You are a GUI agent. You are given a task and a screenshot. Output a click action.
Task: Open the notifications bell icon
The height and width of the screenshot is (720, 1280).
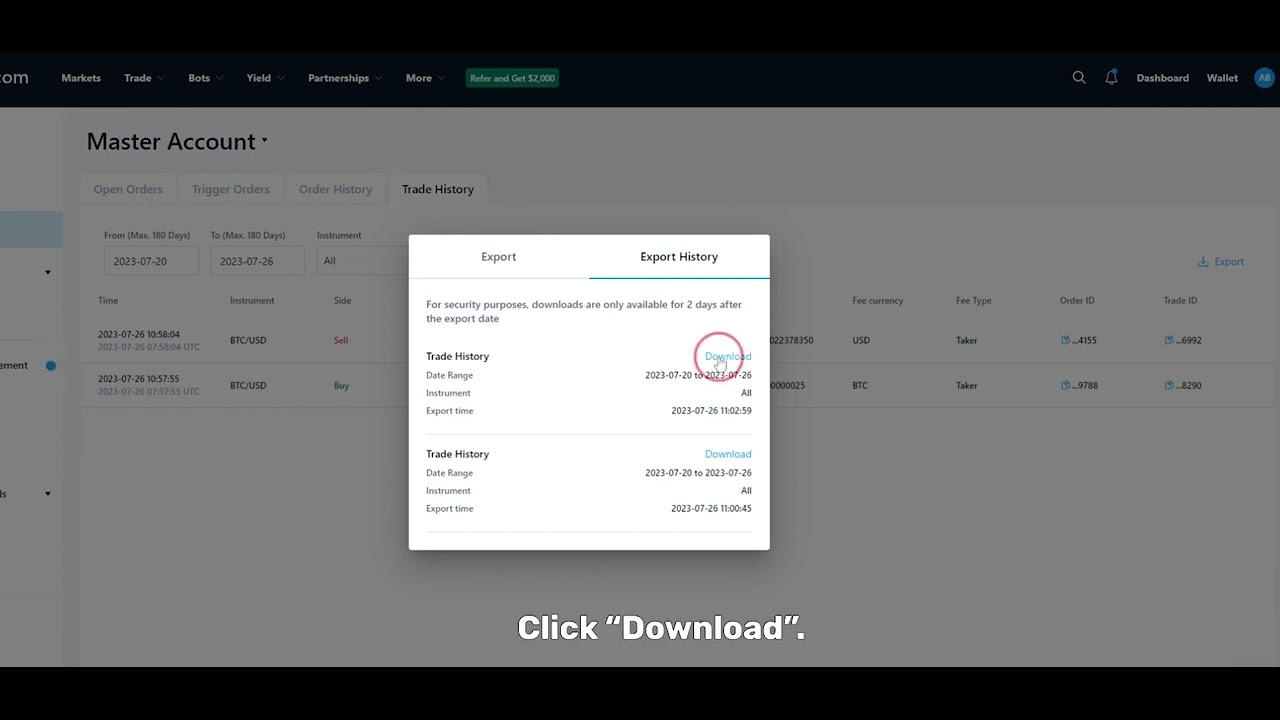point(1111,78)
